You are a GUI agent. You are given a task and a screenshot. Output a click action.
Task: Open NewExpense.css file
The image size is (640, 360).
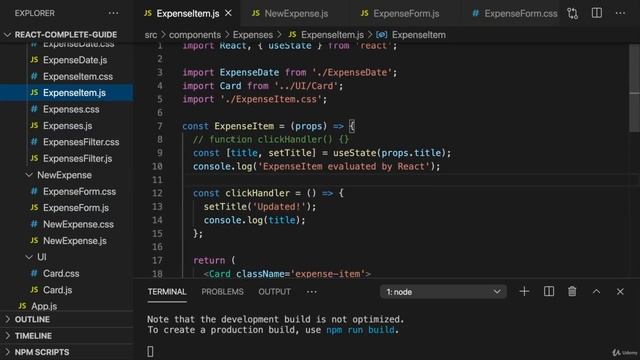click(78, 224)
